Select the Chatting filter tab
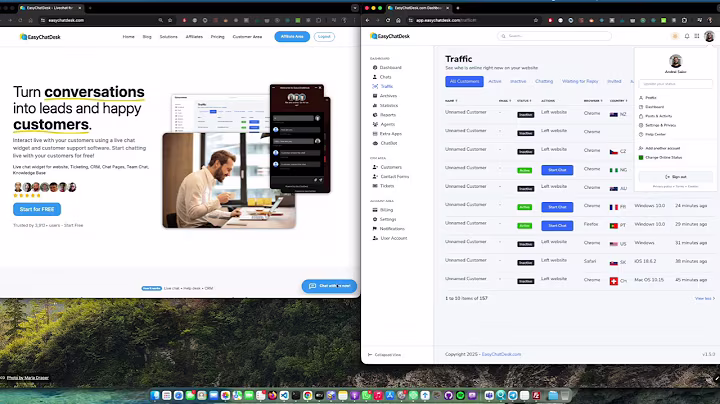Screen dimensions: 720x404 (544, 81)
